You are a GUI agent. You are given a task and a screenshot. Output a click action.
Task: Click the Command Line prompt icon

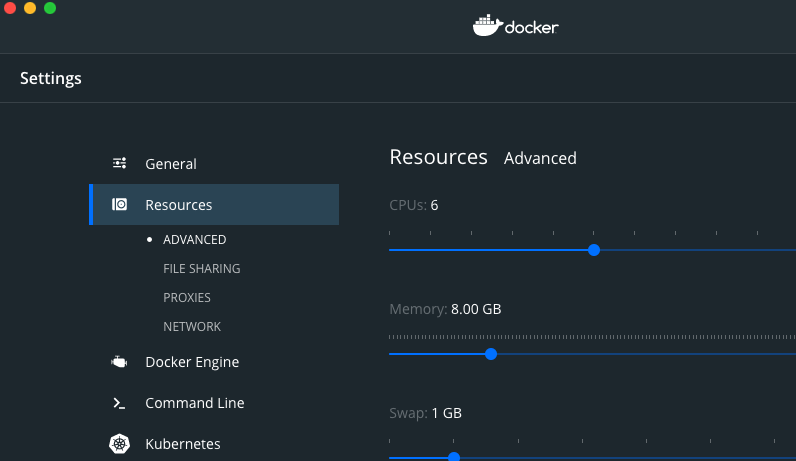click(x=119, y=403)
